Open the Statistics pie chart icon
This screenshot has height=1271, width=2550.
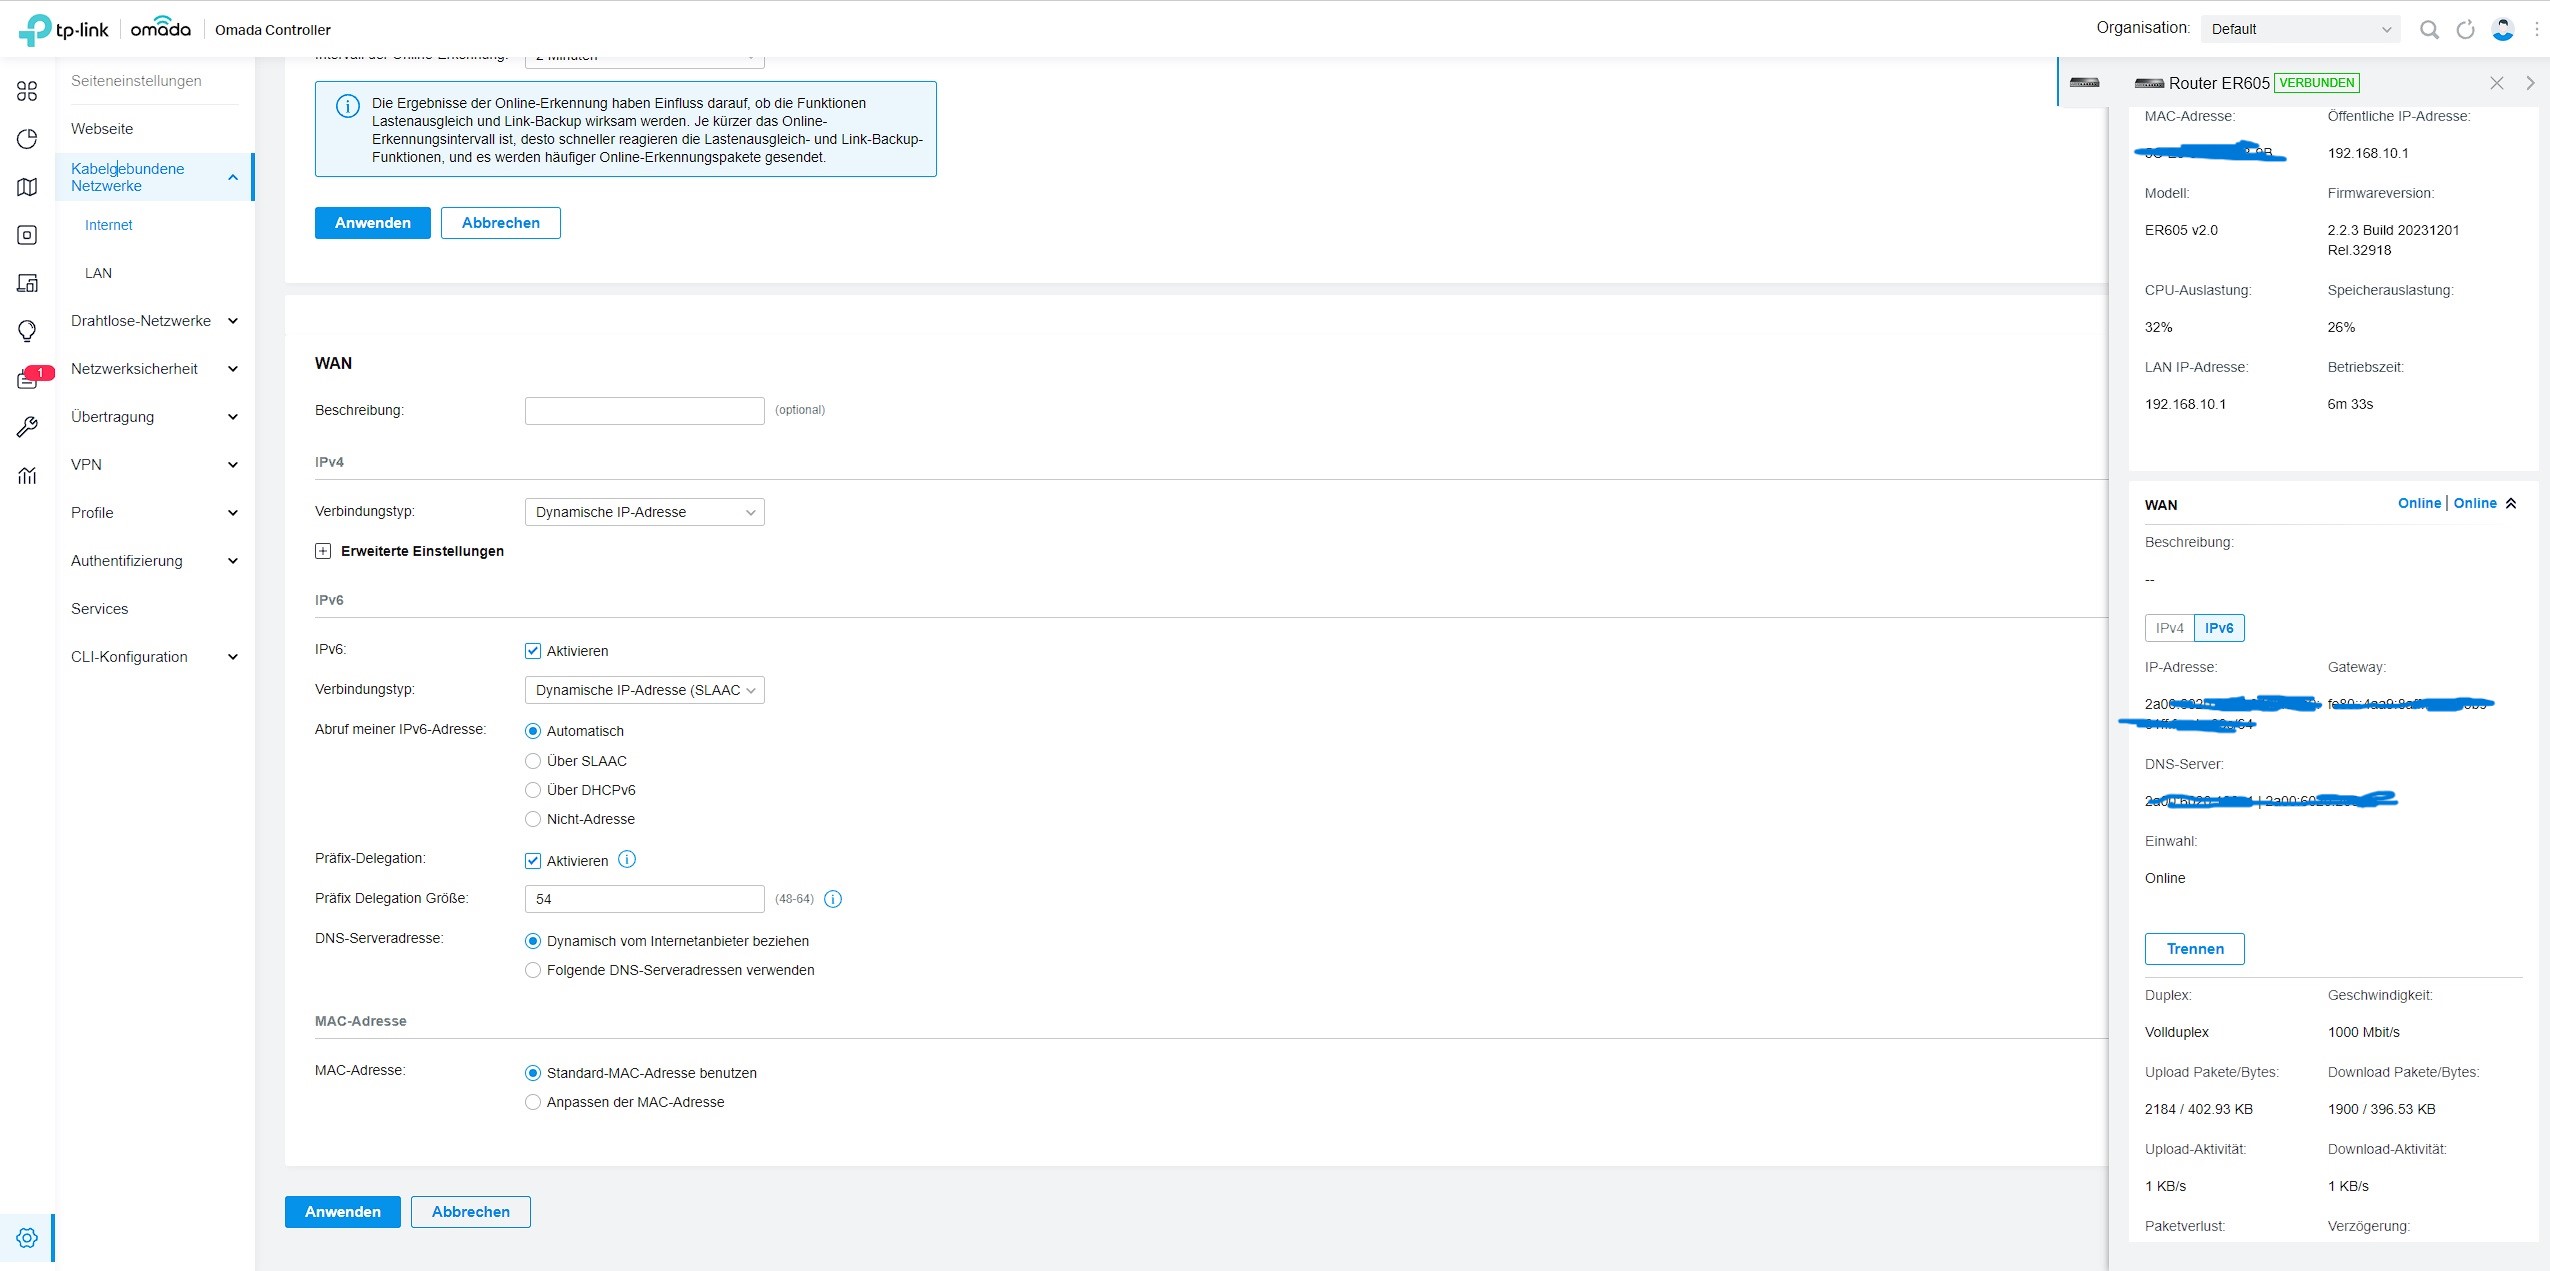(x=27, y=139)
